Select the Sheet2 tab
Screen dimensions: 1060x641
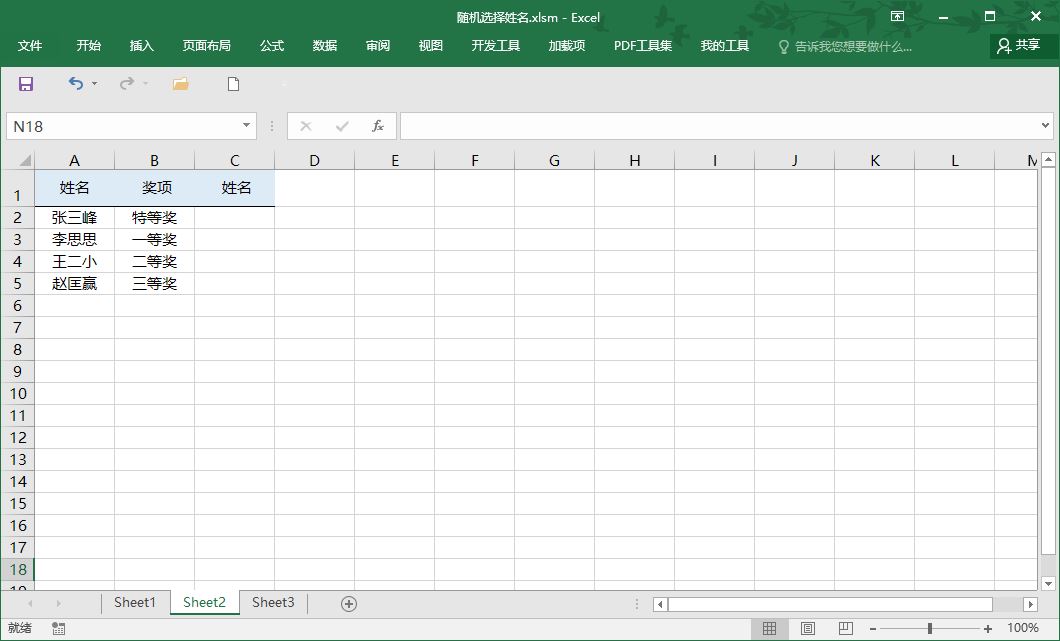(x=204, y=602)
